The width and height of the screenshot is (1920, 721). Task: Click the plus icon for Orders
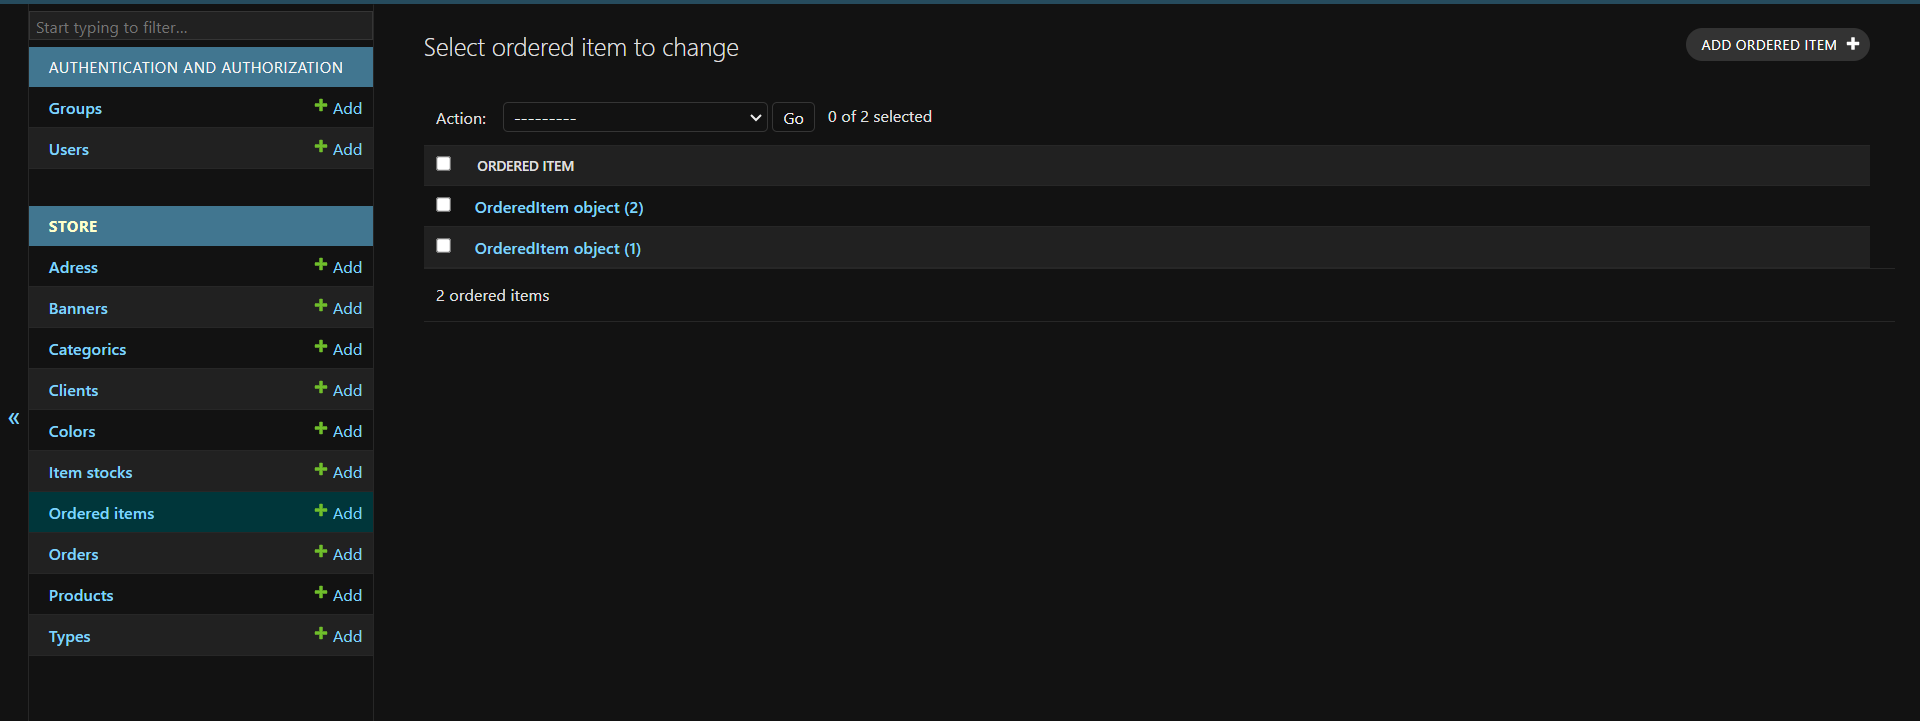[321, 552]
